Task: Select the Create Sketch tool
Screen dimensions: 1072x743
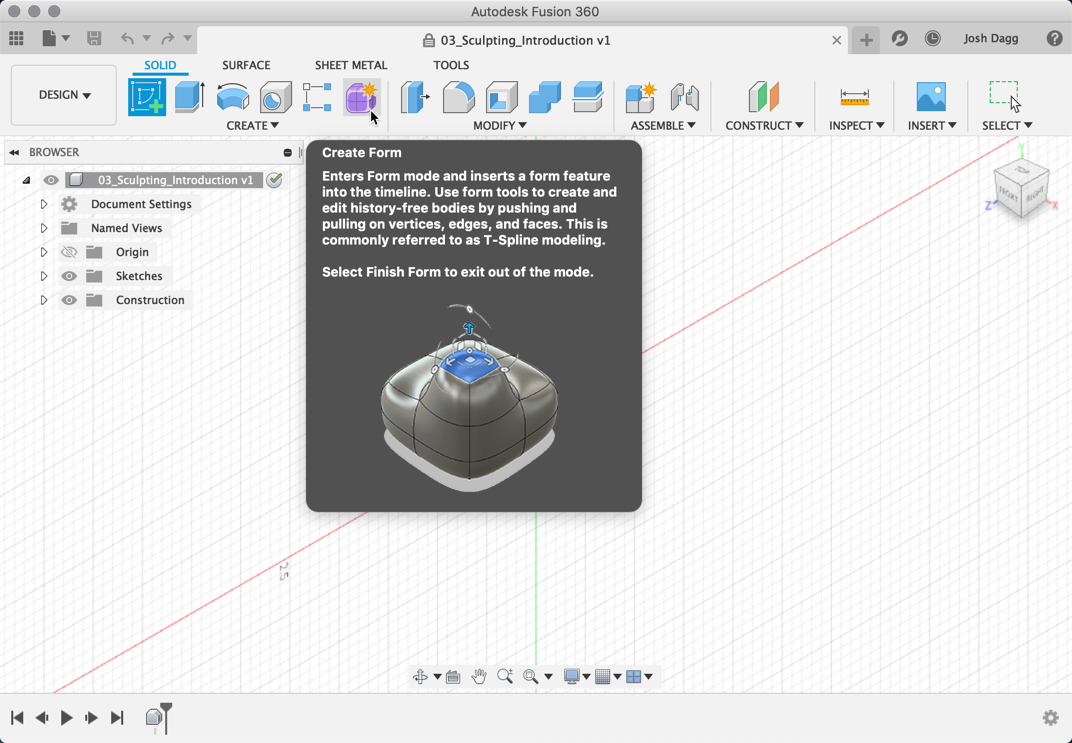Action: point(147,97)
